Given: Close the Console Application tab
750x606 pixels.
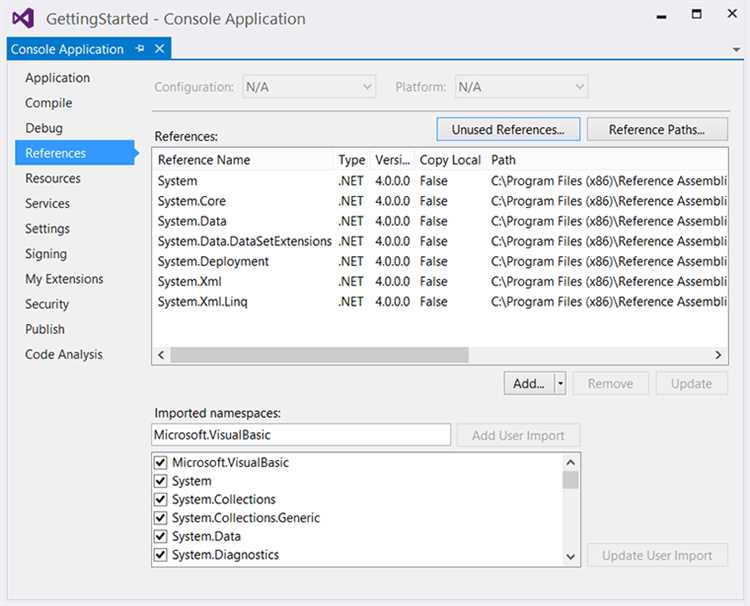Looking at the screenshot, I should tap(160, 49).
